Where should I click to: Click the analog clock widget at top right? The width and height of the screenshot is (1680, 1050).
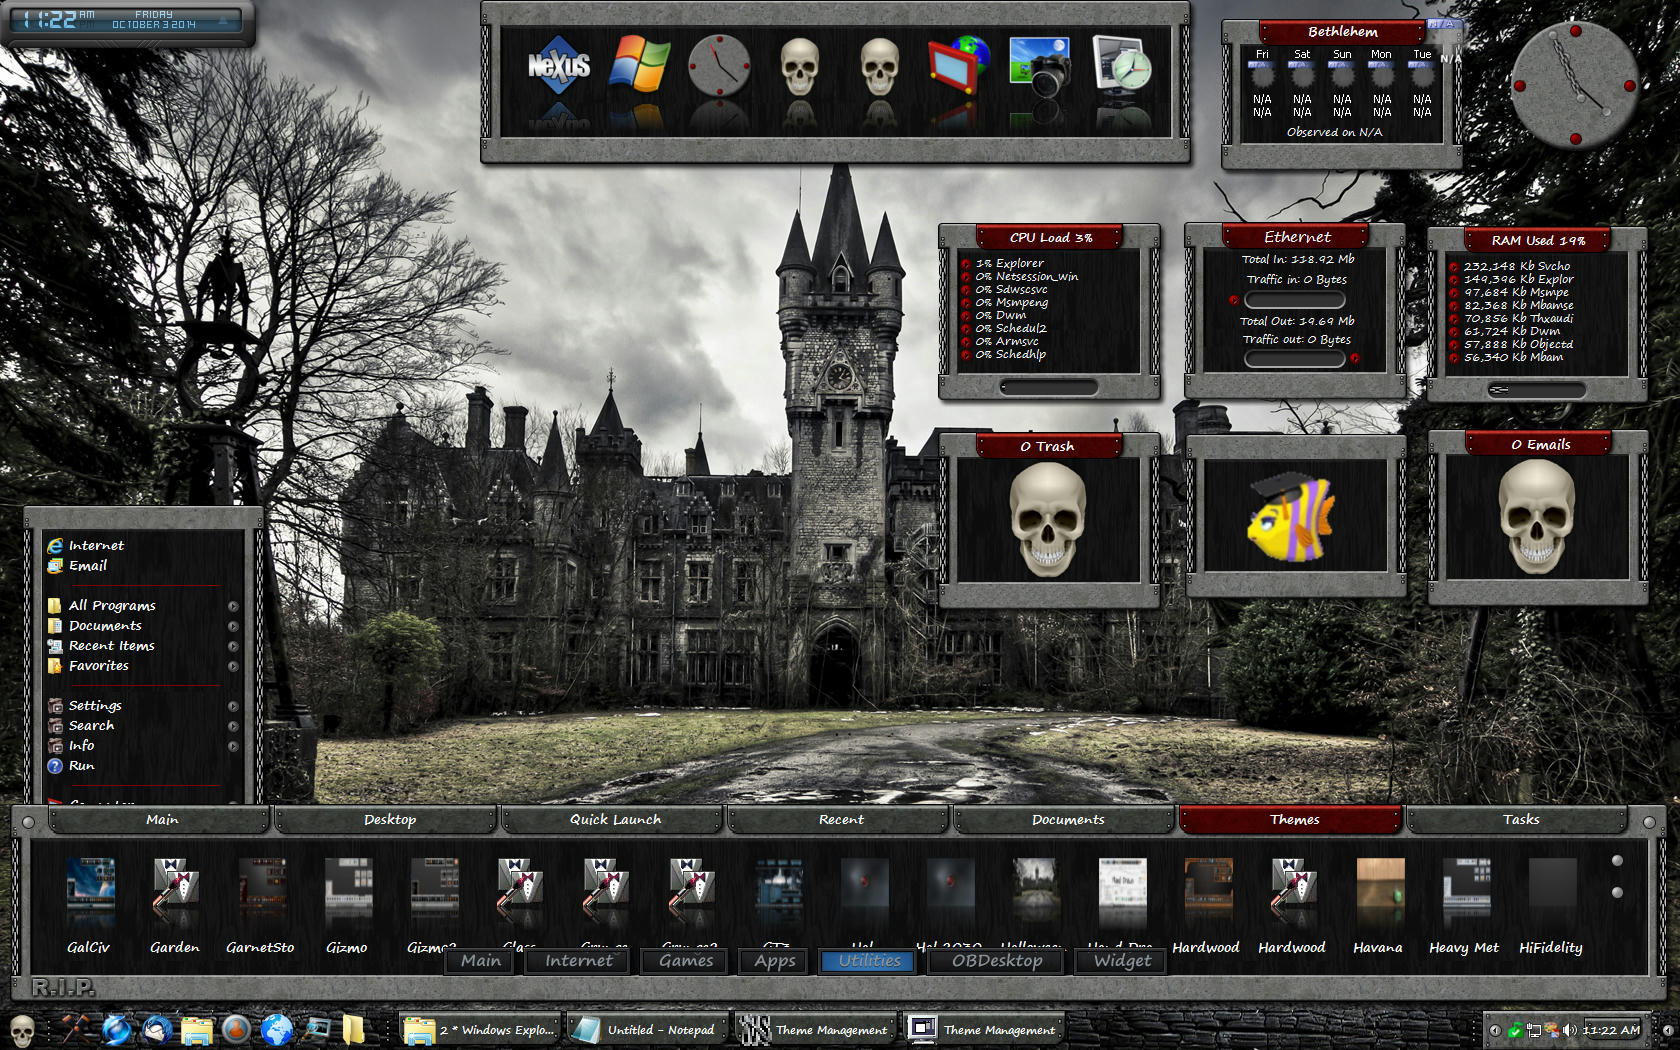tap(1574, 86)
